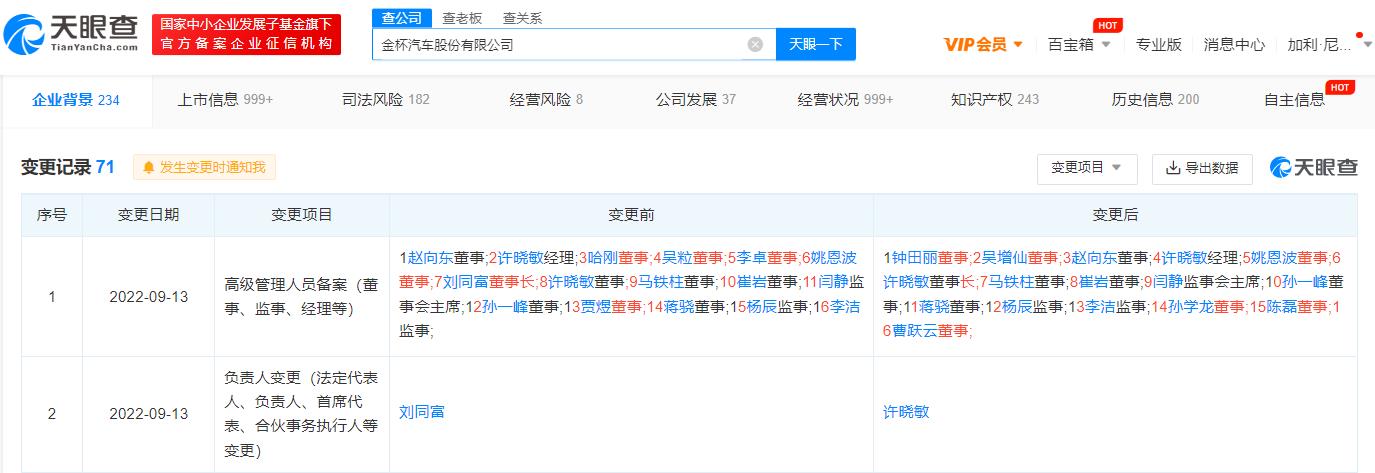Screen dimensions: 1375x473
Task: Click the 高级管理人员备案 change item cell
Action: pyautogui.click(x=302, y=296)
